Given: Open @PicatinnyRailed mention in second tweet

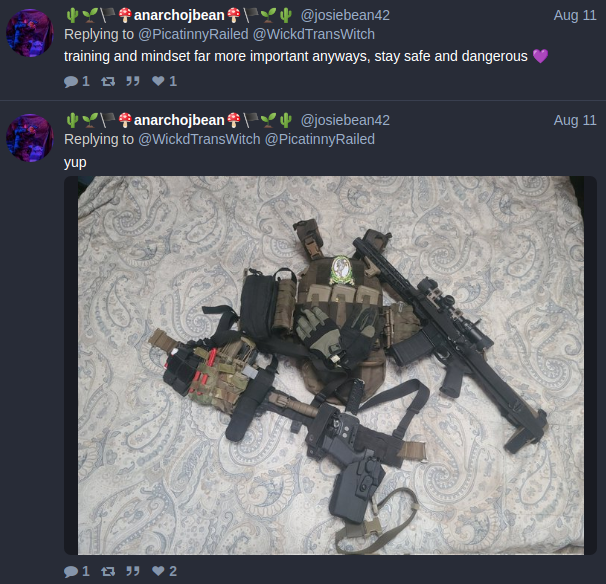Looking at the screenshot, I should click(x=320, y=139).
